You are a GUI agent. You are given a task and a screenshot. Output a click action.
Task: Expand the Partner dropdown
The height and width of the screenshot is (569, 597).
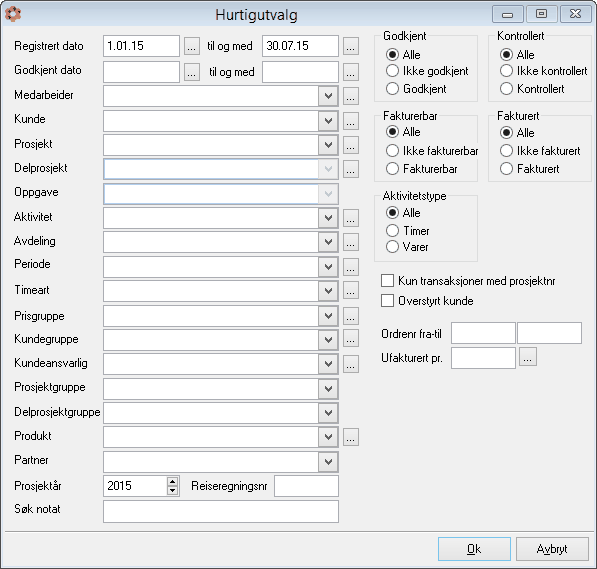(x=328, y=462)
